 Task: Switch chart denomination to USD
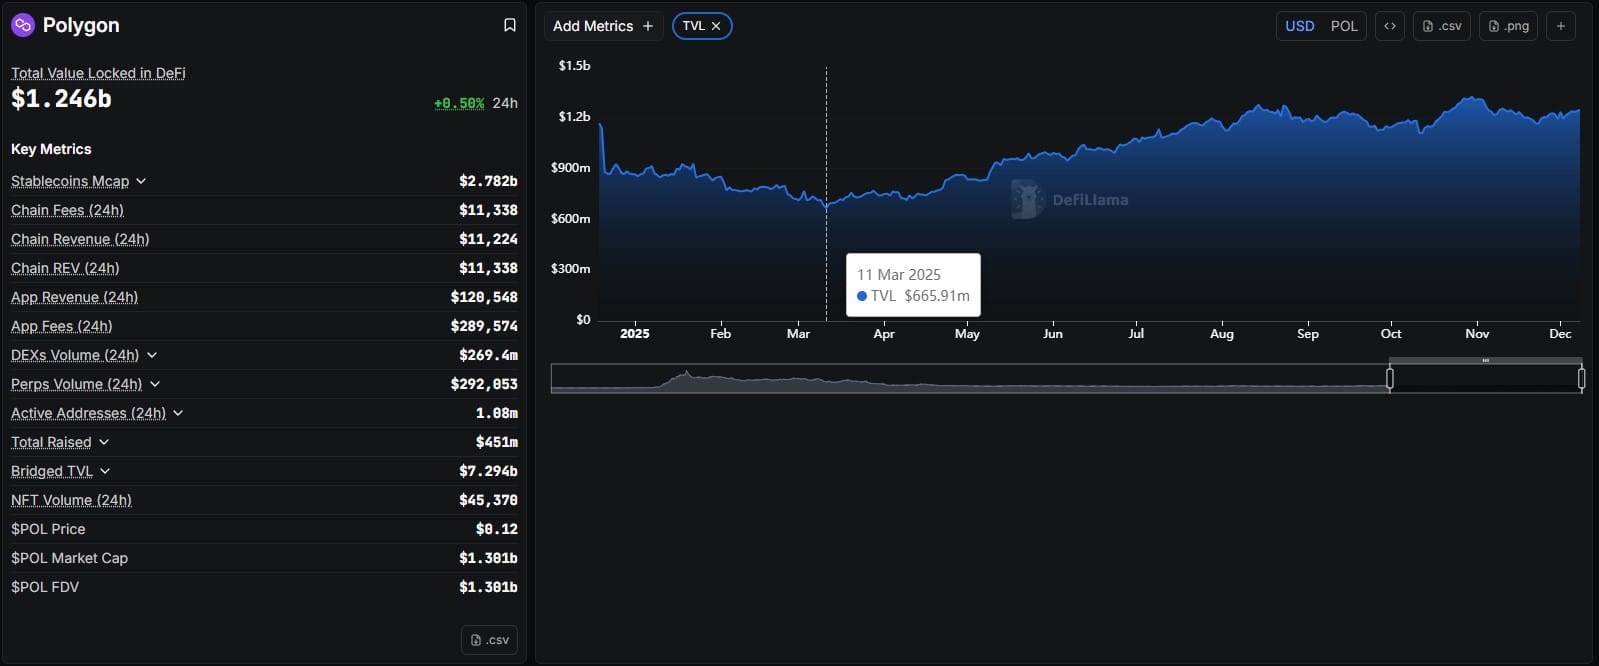click(1299, 26)
